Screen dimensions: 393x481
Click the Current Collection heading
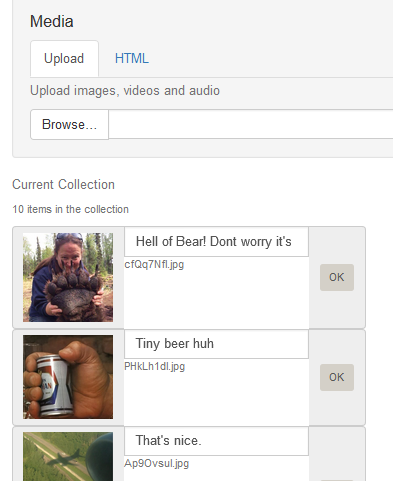click(x=63, y=184)
